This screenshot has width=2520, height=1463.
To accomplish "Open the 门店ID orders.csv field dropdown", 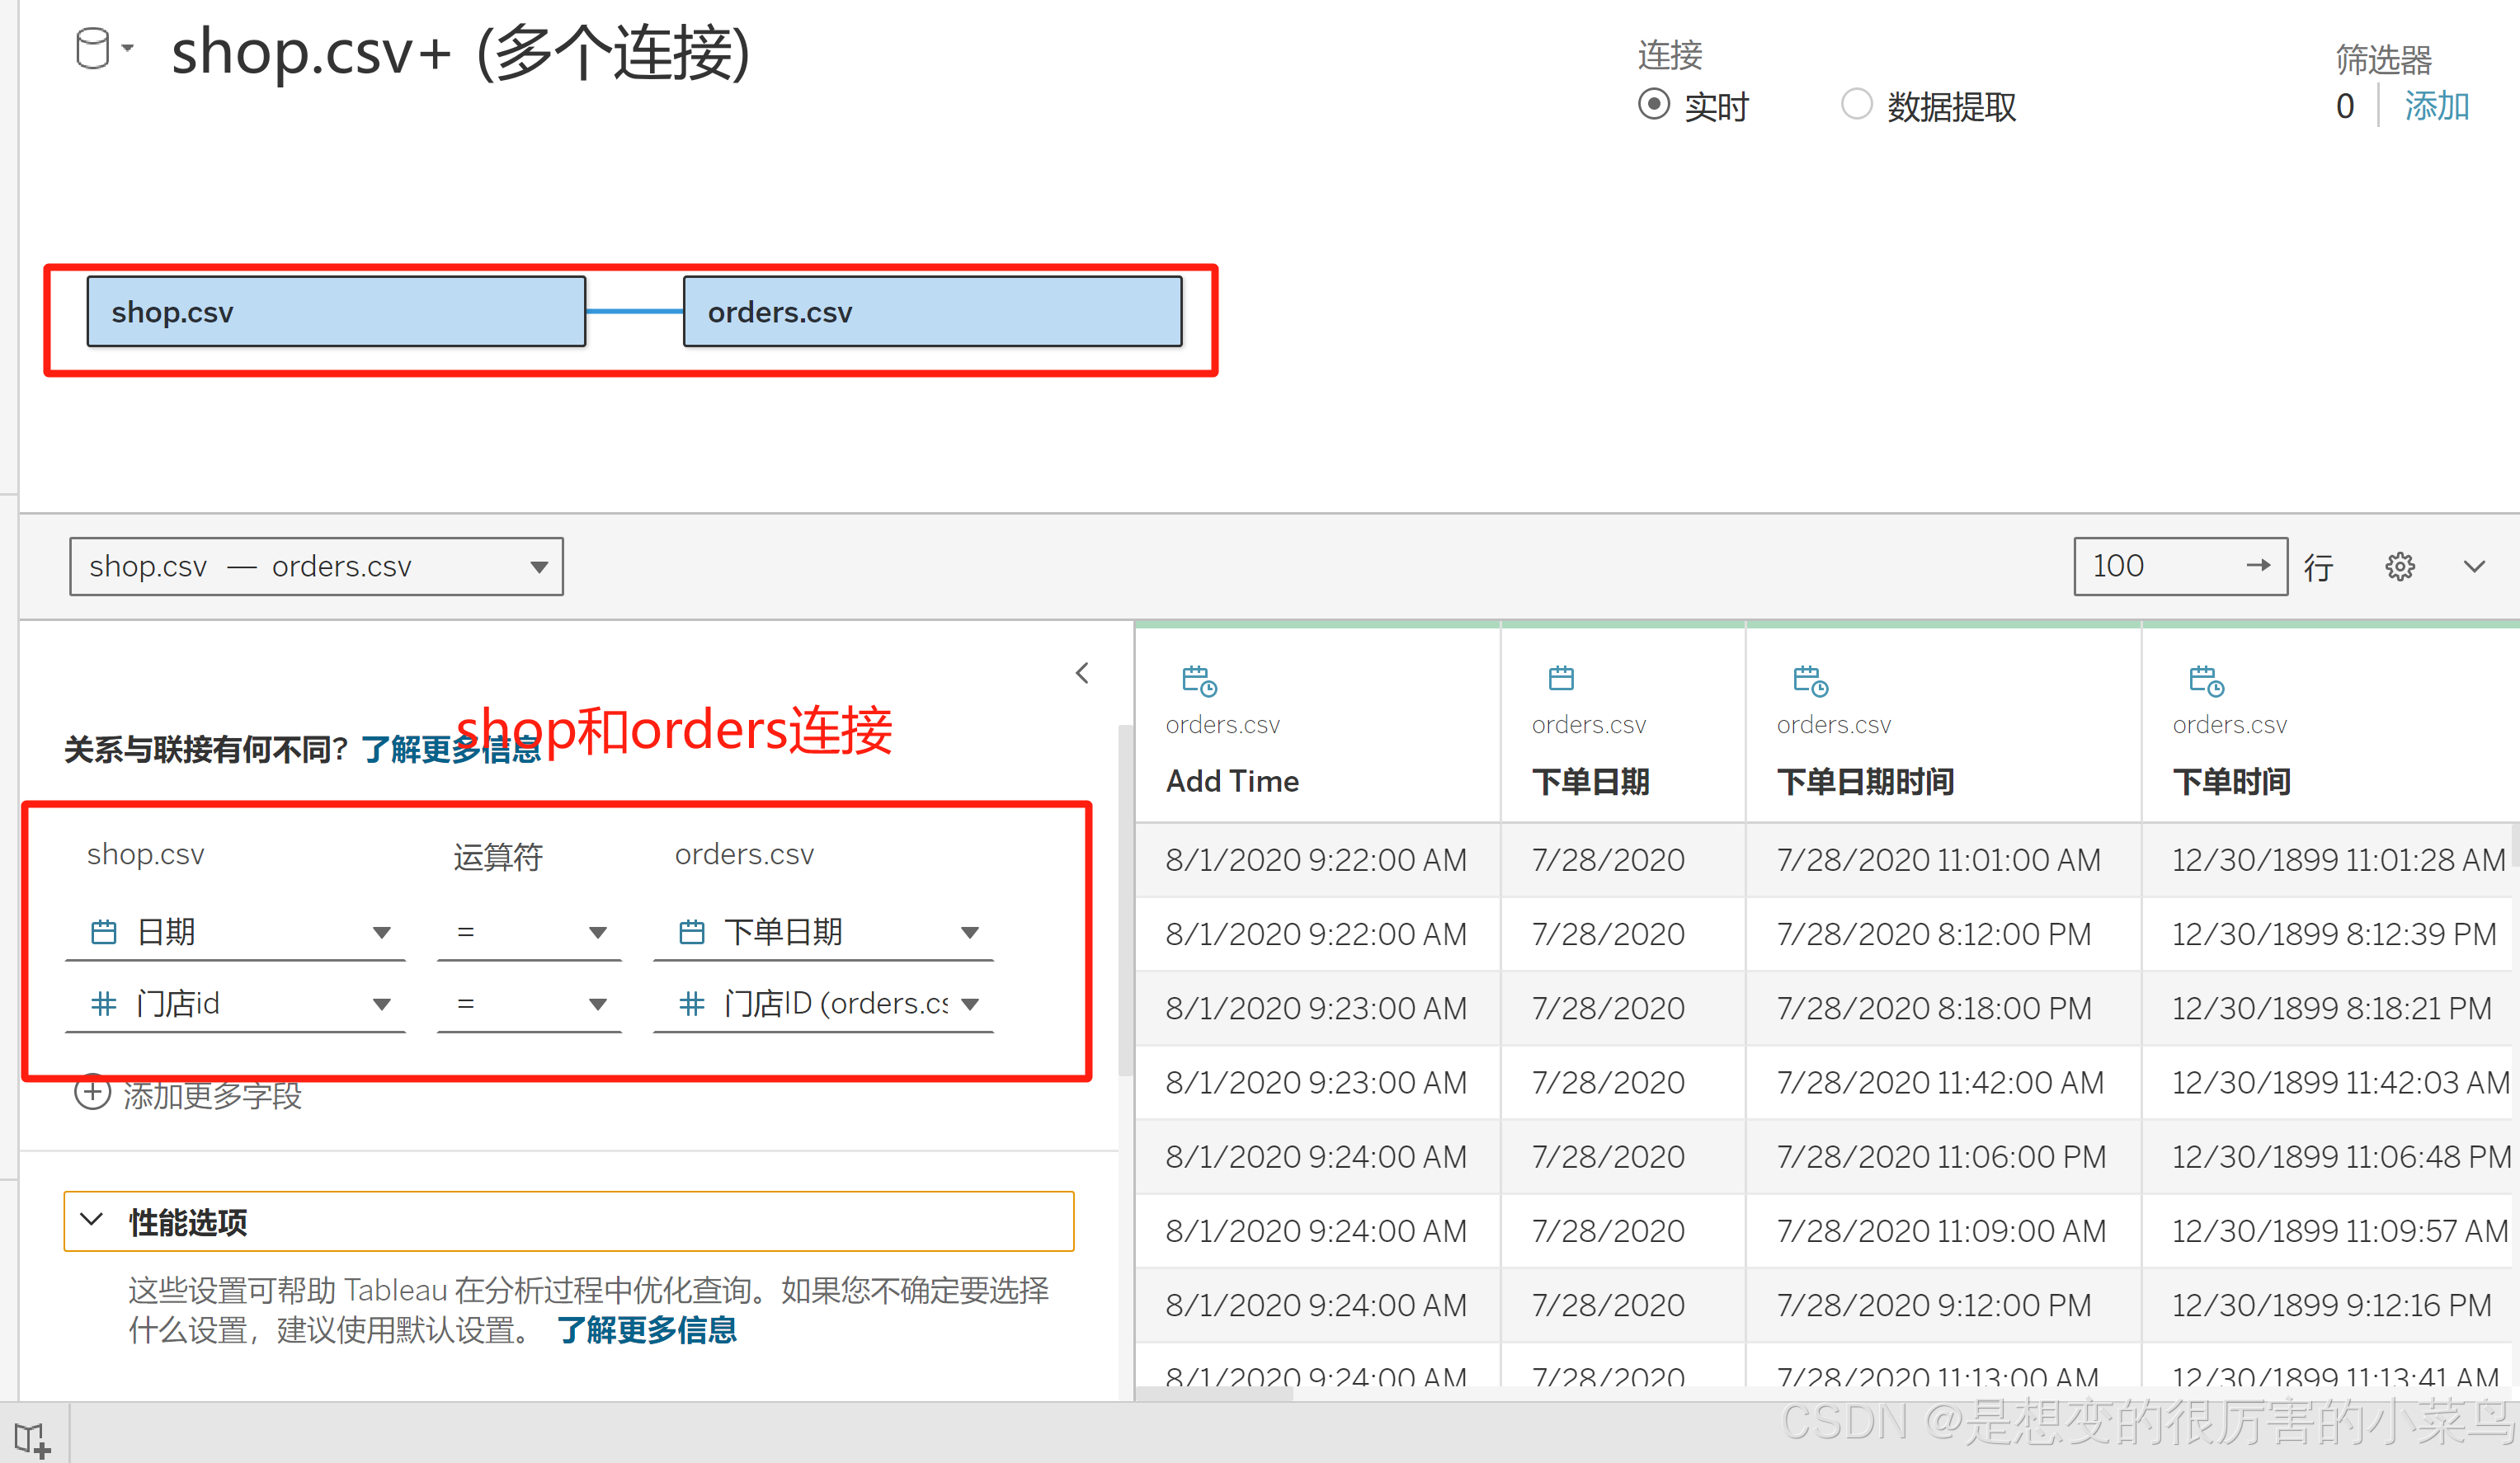I will click(x=969, y=1004).
